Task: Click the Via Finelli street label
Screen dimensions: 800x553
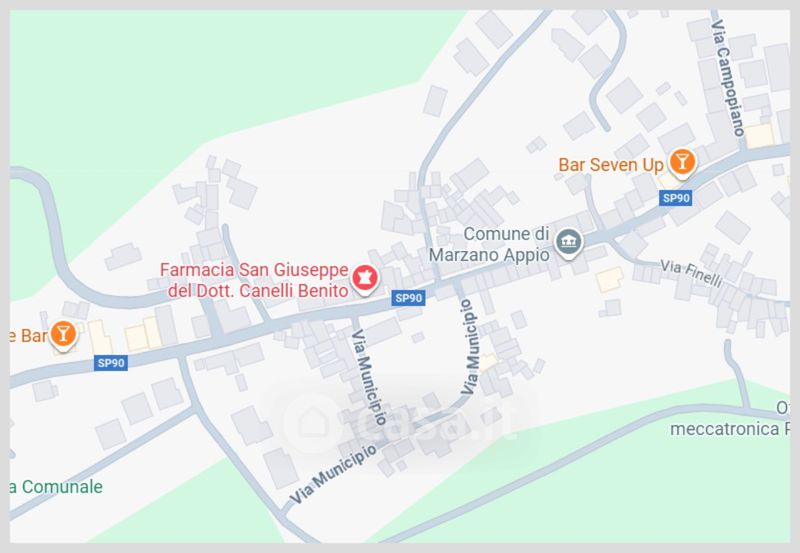Action: point(691,273)
